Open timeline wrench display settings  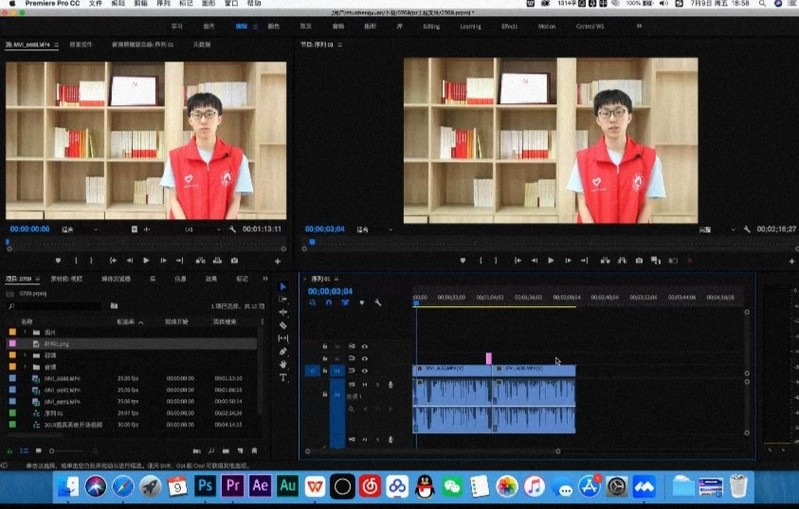point(378,303)
